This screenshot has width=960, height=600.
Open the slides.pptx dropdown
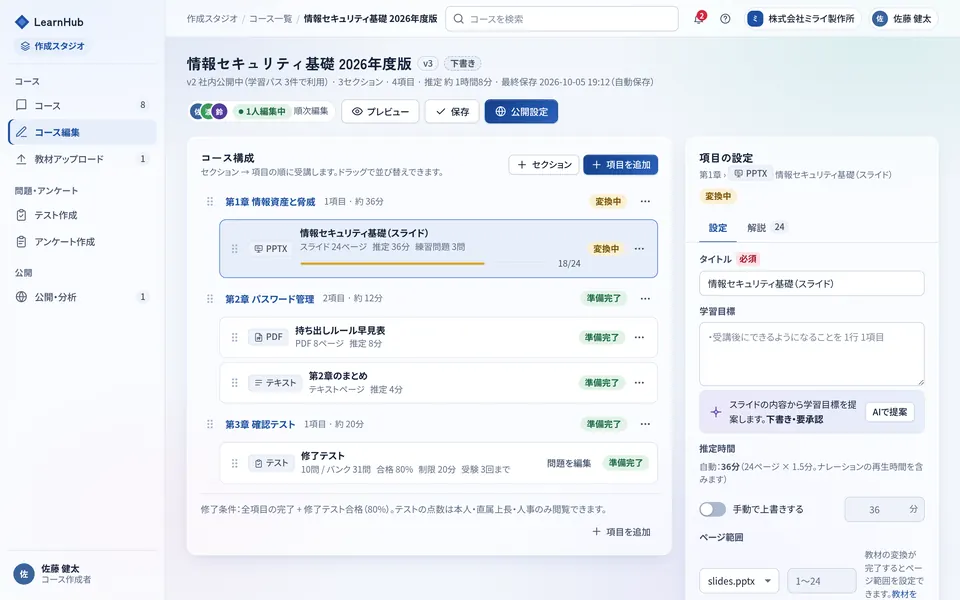tap(739, 581)
